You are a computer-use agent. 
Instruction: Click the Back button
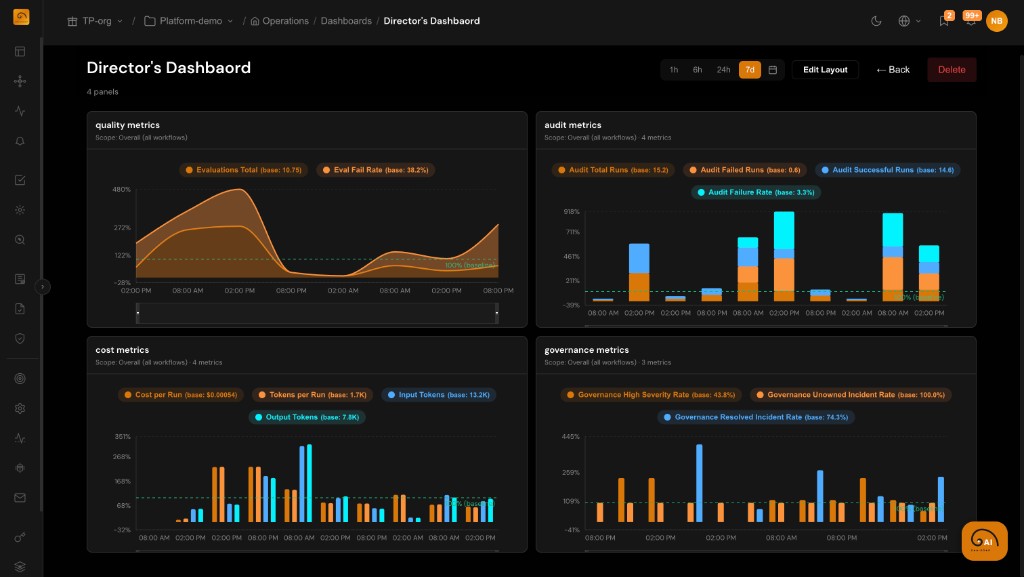click(x=893, y=70)
